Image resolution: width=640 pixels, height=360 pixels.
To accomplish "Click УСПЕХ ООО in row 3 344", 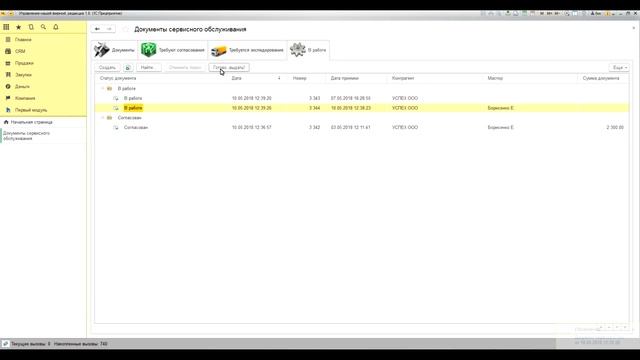I will pyautogui.click(x=405, y=108).
